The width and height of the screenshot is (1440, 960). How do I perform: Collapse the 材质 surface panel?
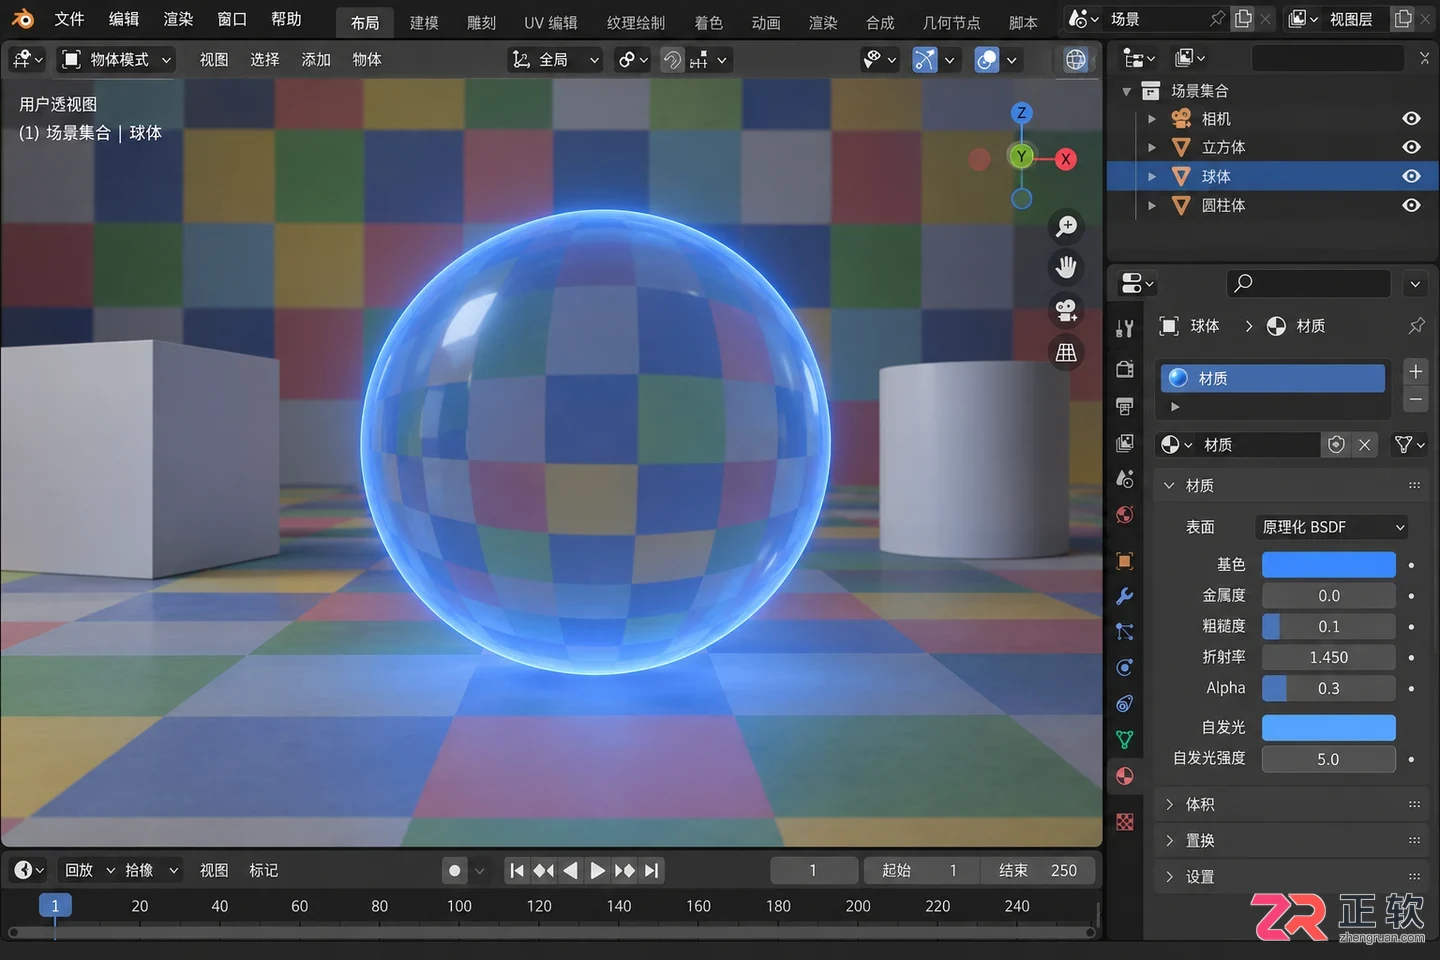point(1293,485)
